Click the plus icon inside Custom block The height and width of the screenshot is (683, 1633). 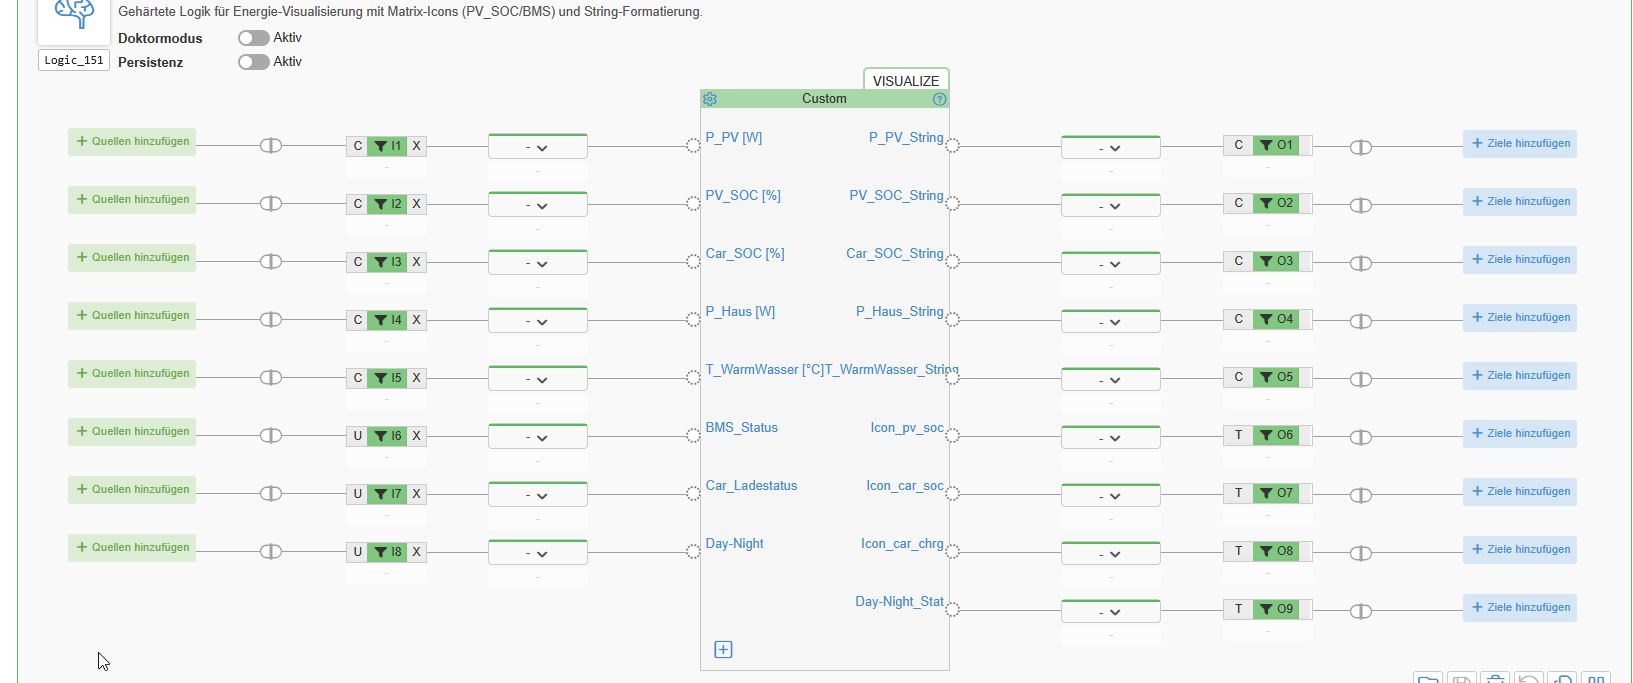pos(723,650)
